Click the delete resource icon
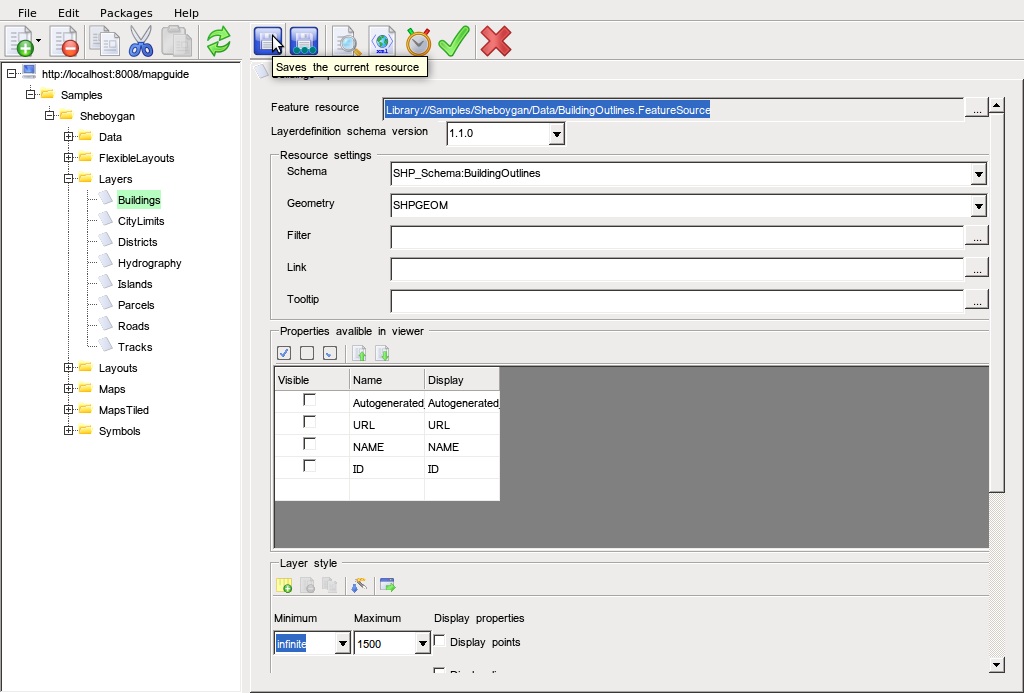The width and height of the screenshot is (1024, 693). click(64, 42)
